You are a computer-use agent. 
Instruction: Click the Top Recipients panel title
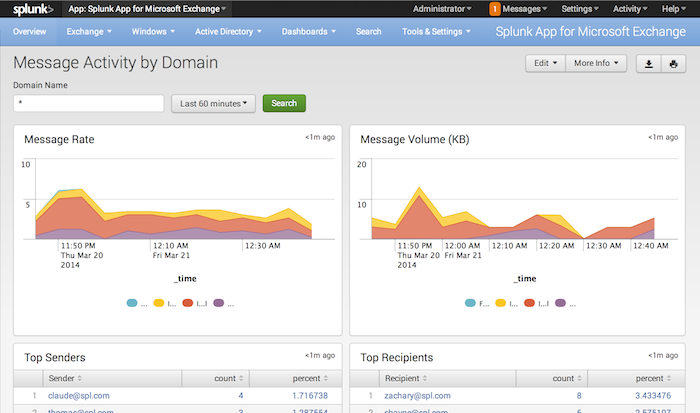[x=396, y=357]
